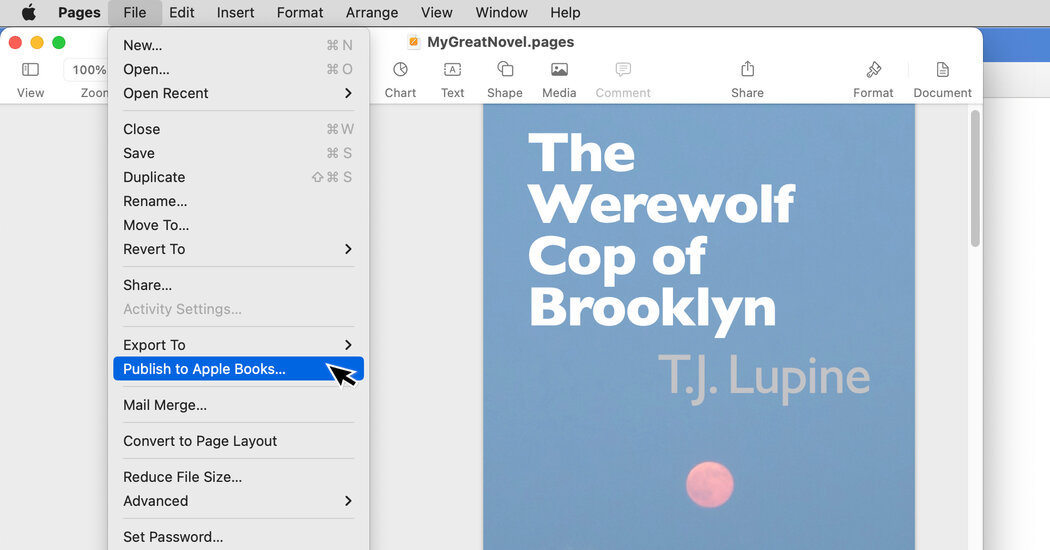Insert a Text box from toolbar
The image size is (1050, 550).
452,70
